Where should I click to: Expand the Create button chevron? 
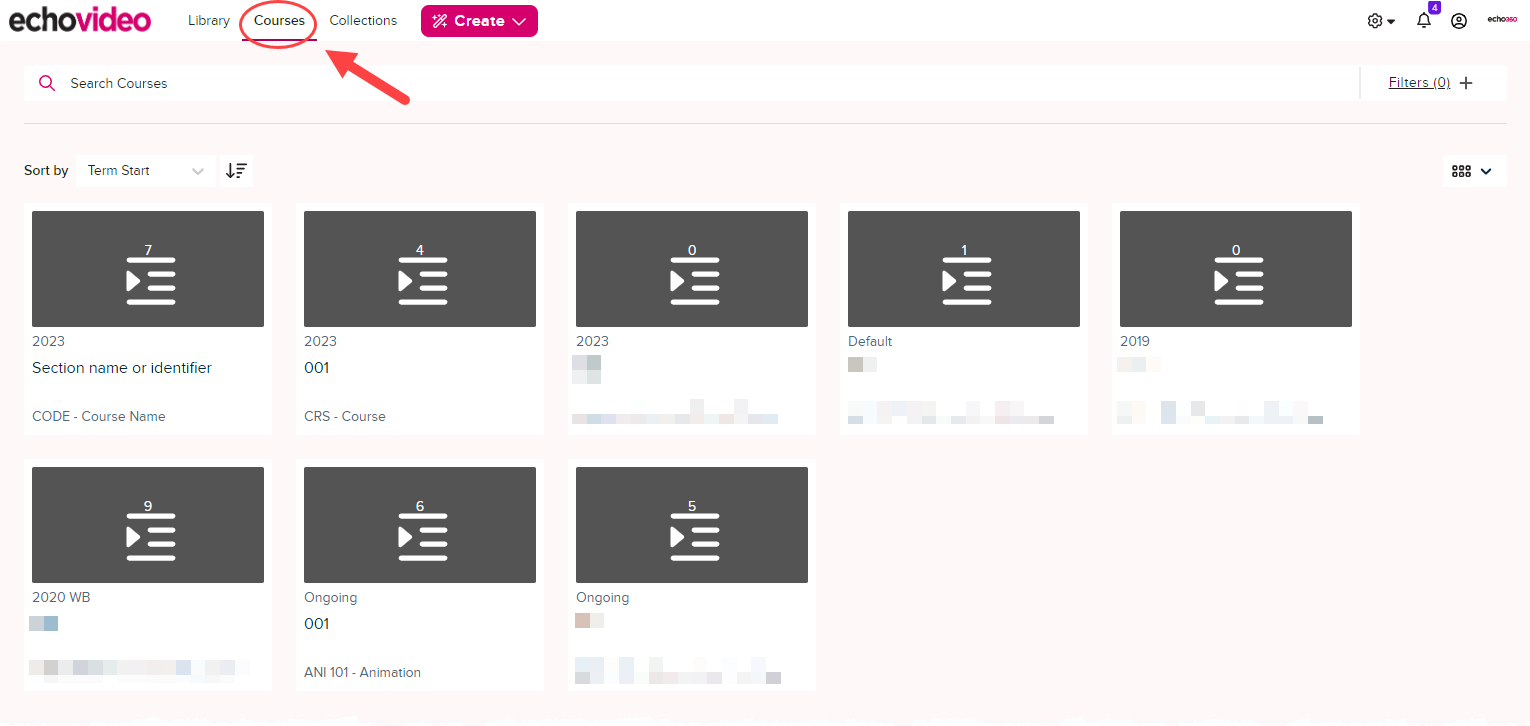tap(517, 20)
